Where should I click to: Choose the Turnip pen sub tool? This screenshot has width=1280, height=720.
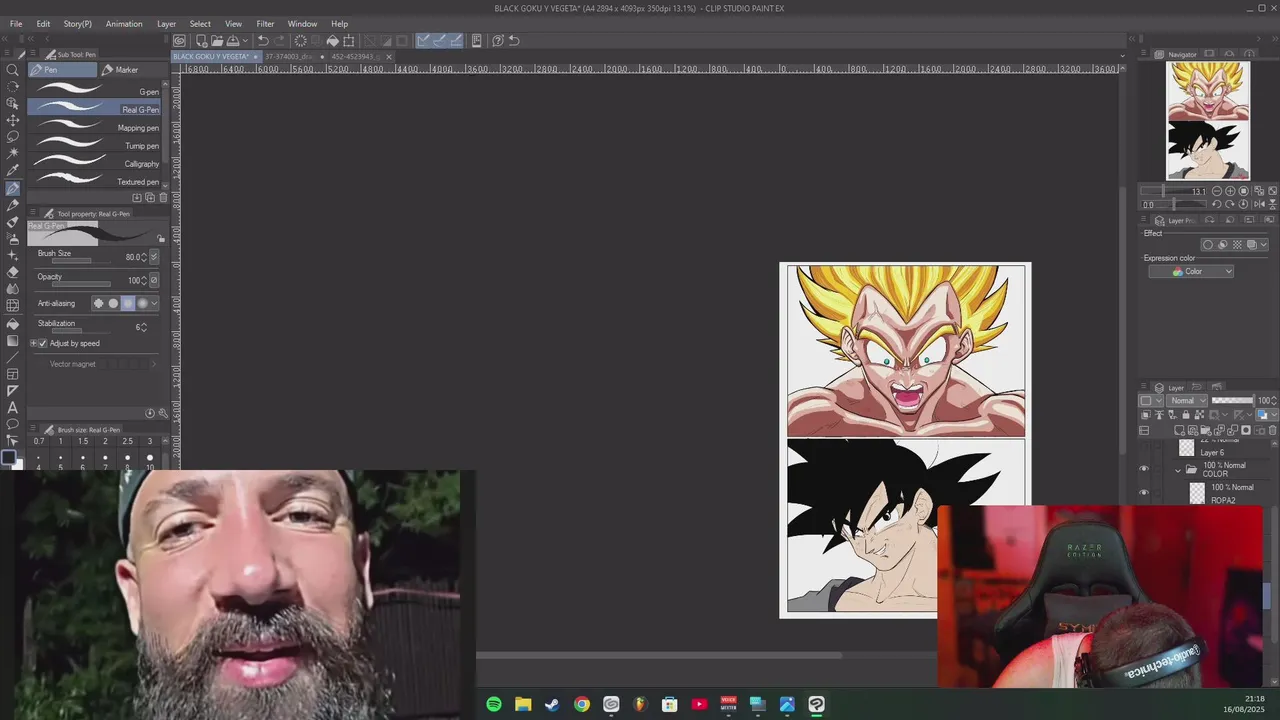tap(94, 146)
